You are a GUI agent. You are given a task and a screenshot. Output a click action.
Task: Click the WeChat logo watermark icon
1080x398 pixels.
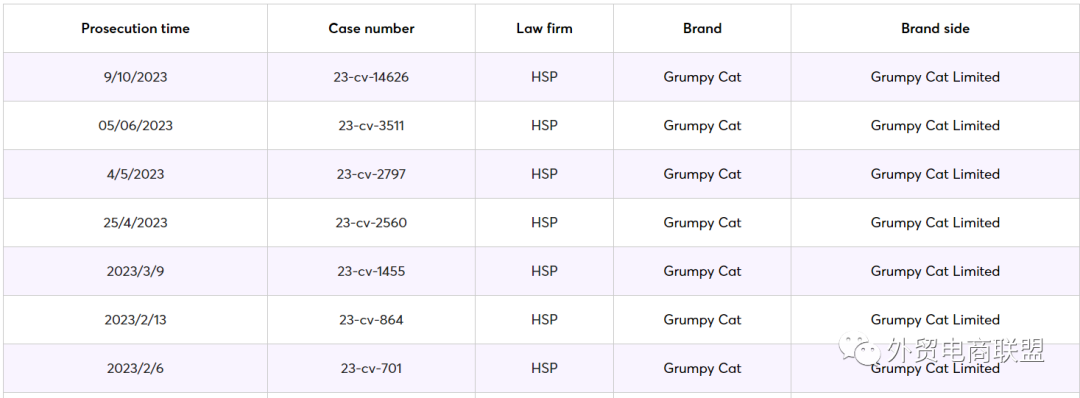pyautogui.click(x=860, y=350)
